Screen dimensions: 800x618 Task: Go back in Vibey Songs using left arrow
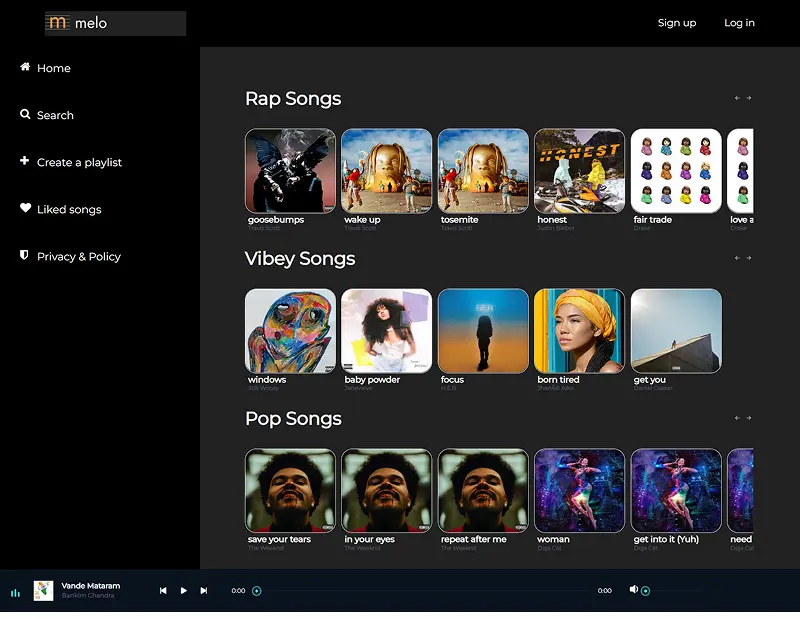(x=737, y=258)
